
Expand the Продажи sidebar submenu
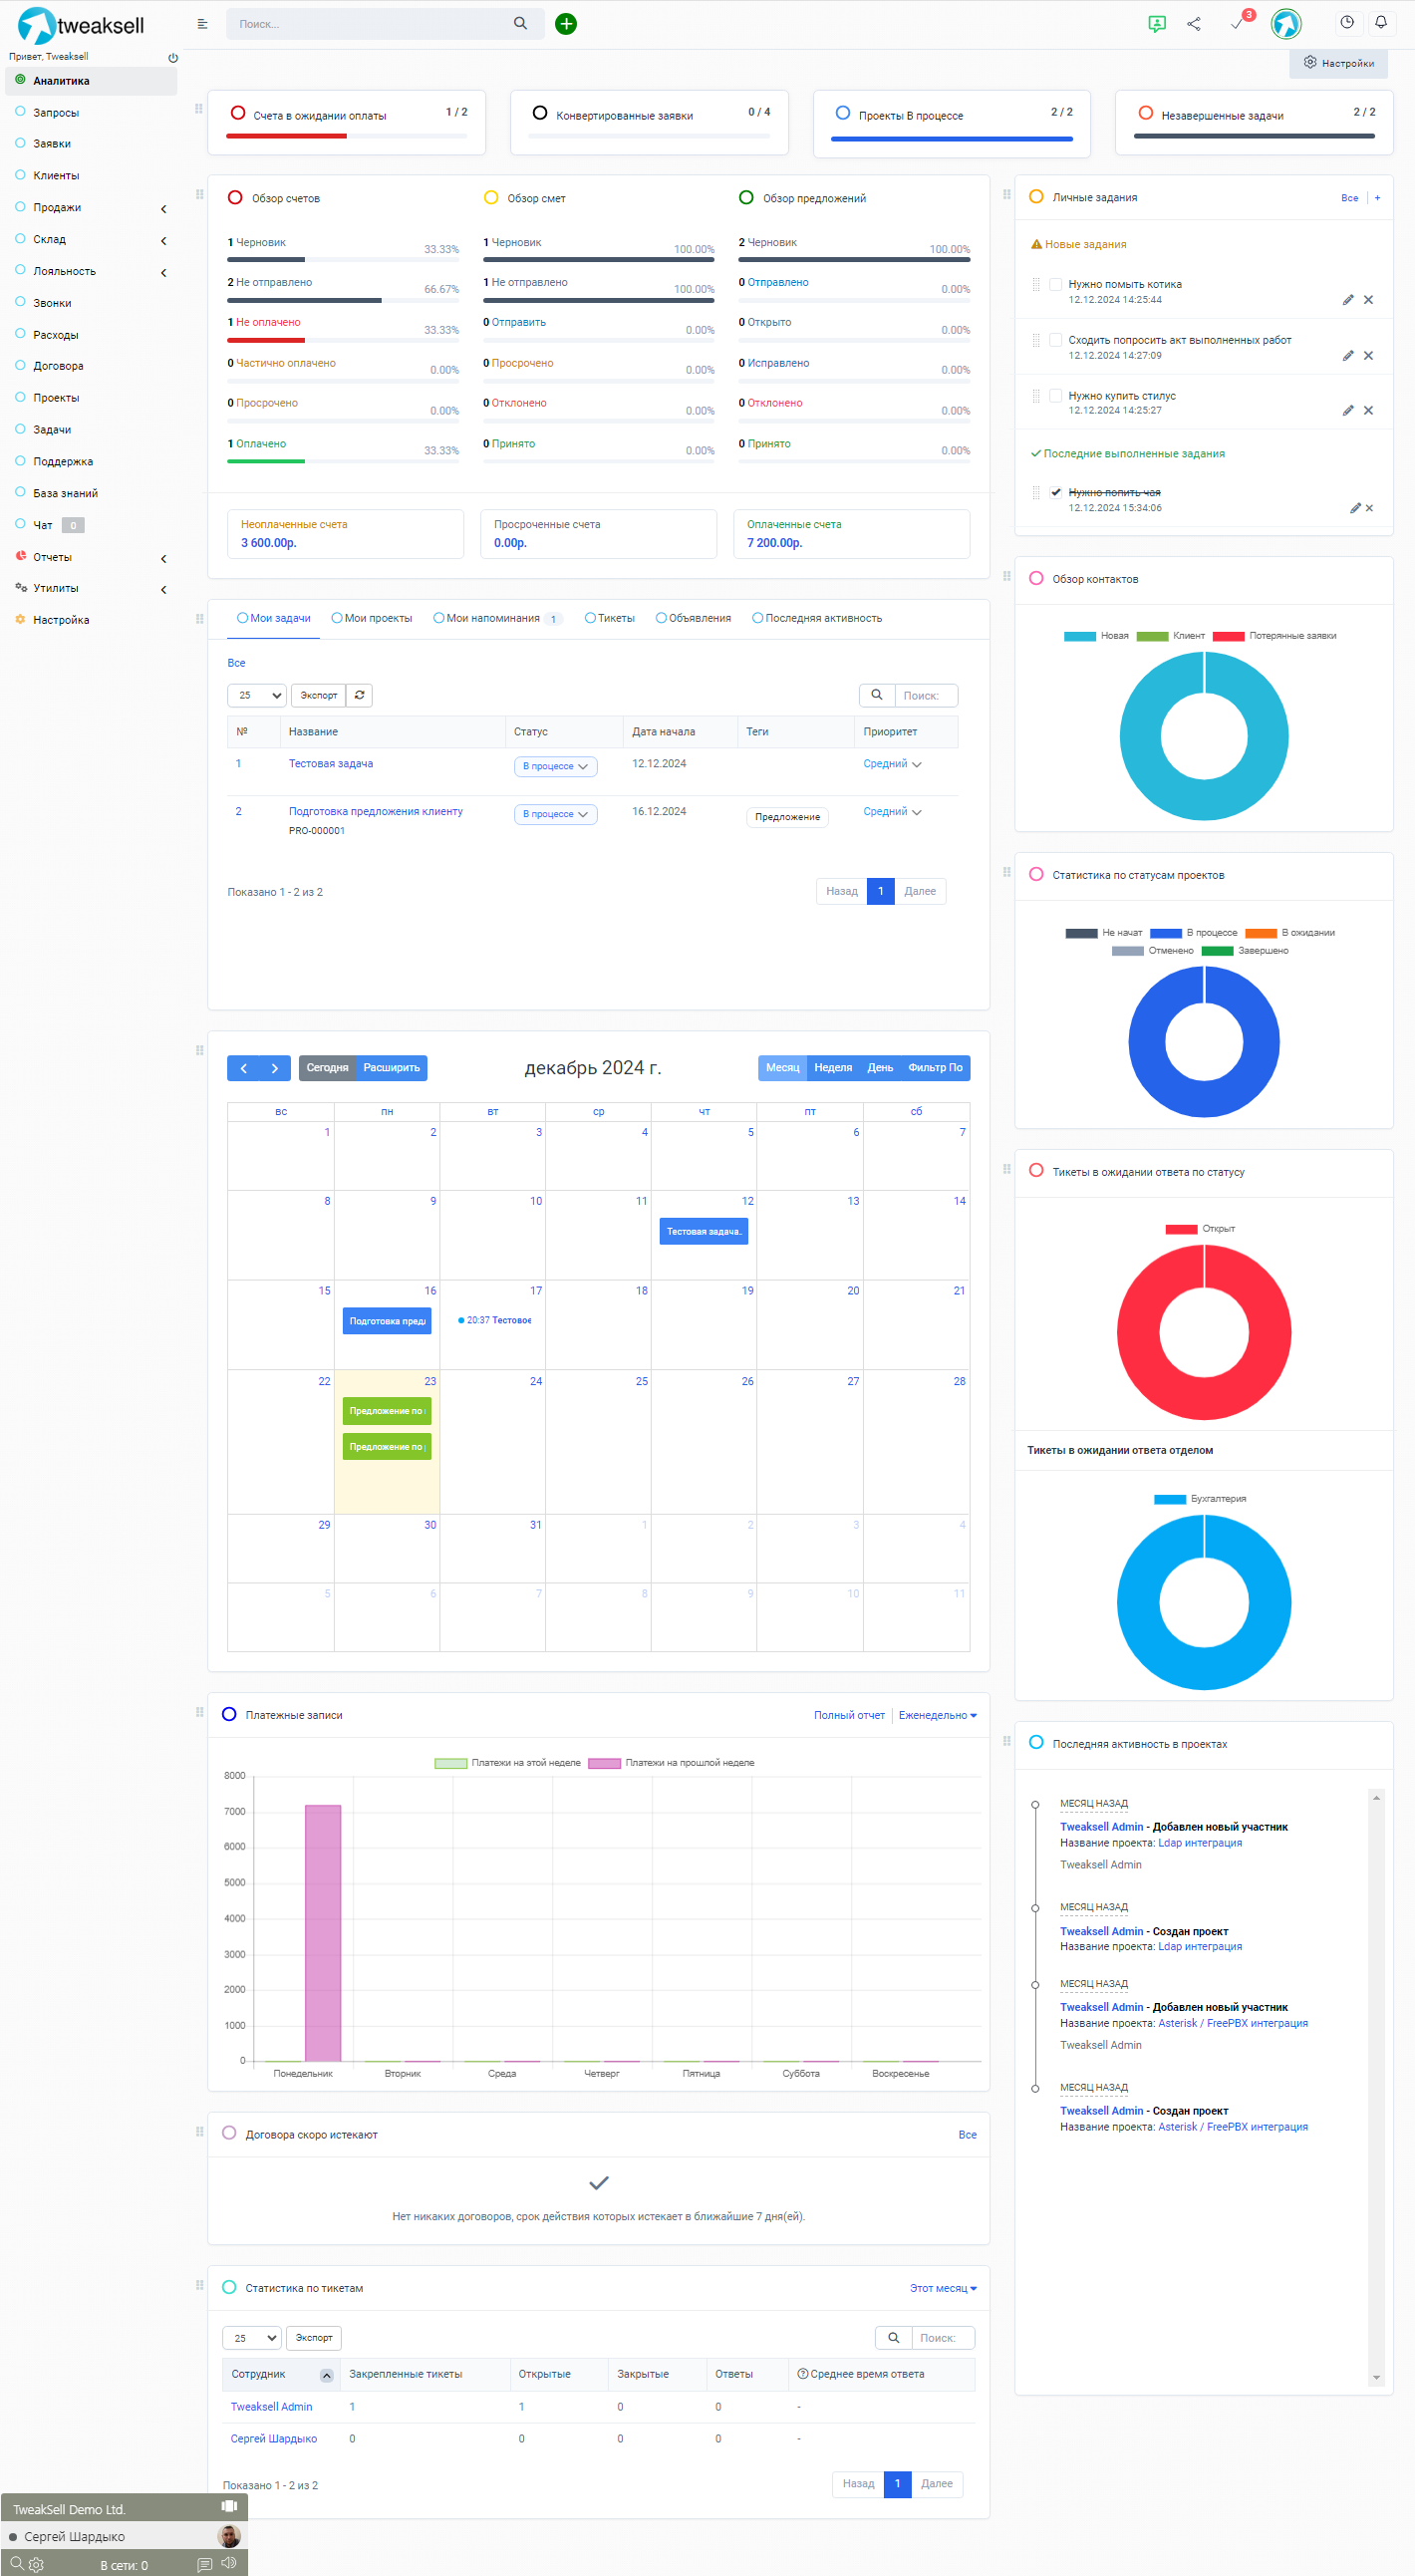(163, 208)
